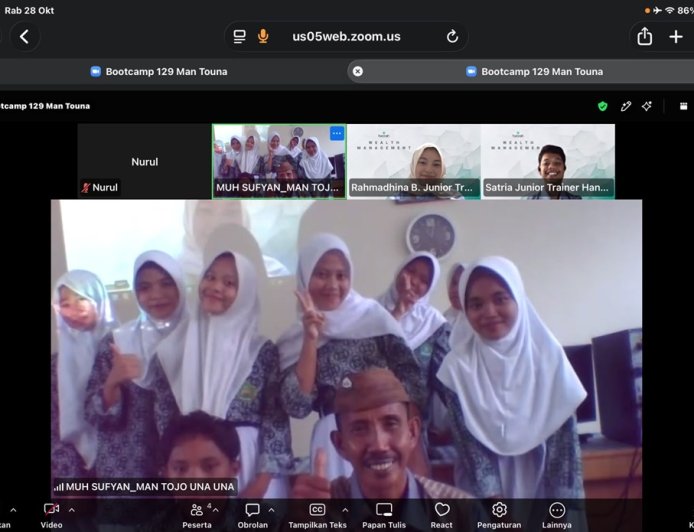Open React reactions menu

[x=442, y=516]
